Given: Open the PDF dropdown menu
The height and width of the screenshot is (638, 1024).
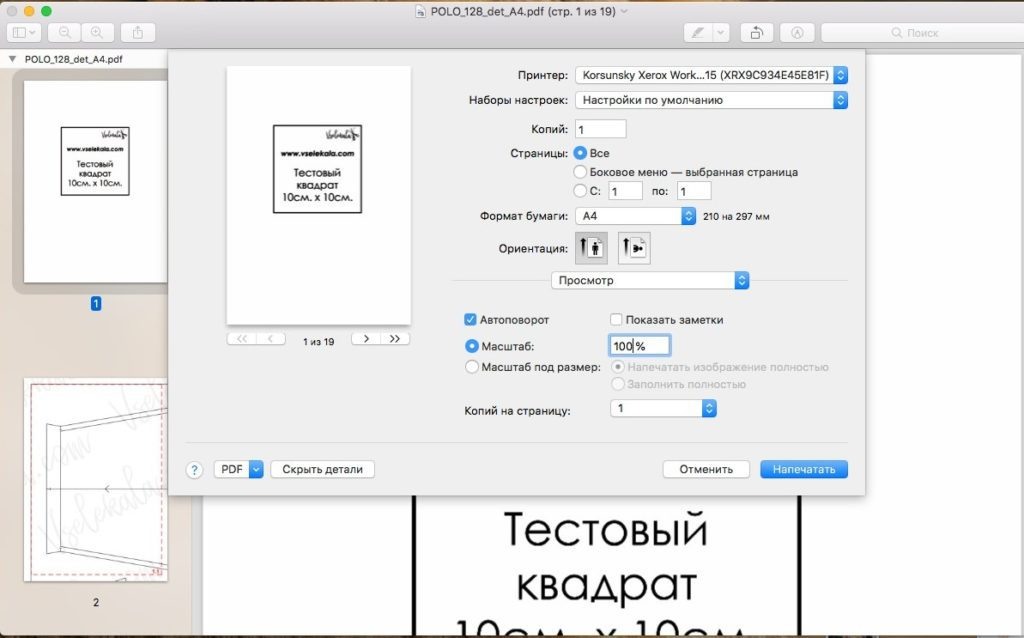Looking at the screenshot, I should [238, 468].
